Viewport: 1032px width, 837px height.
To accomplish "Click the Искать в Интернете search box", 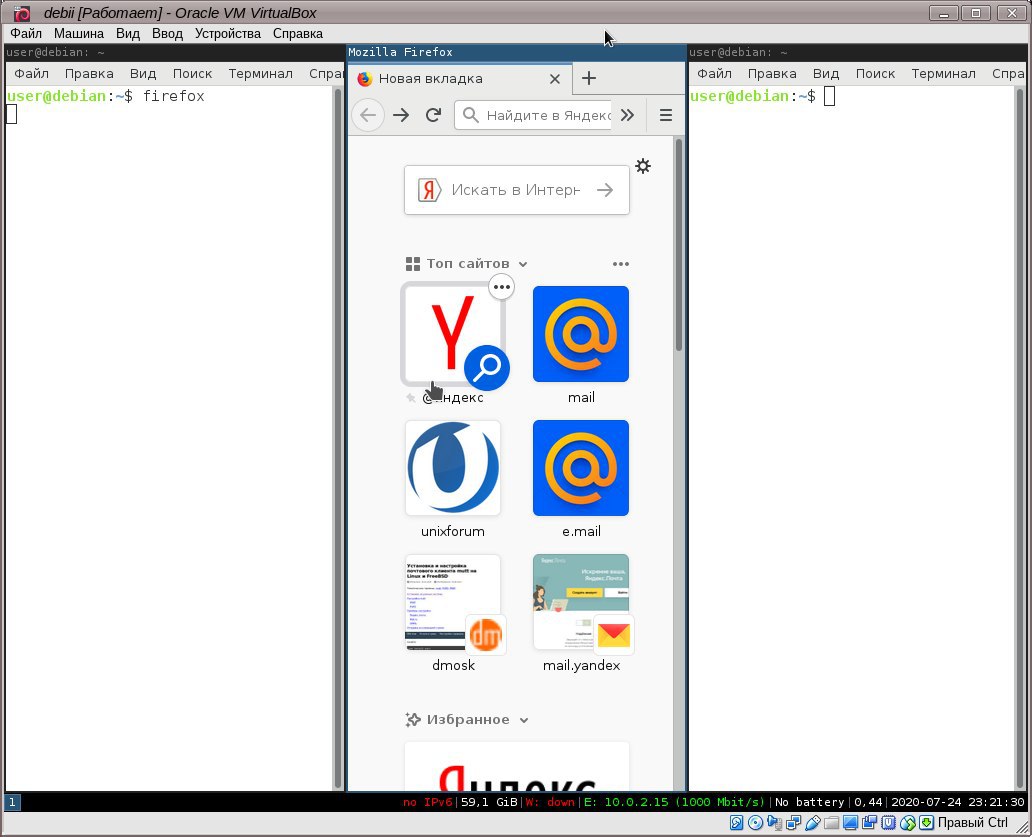I will (517, 190).
